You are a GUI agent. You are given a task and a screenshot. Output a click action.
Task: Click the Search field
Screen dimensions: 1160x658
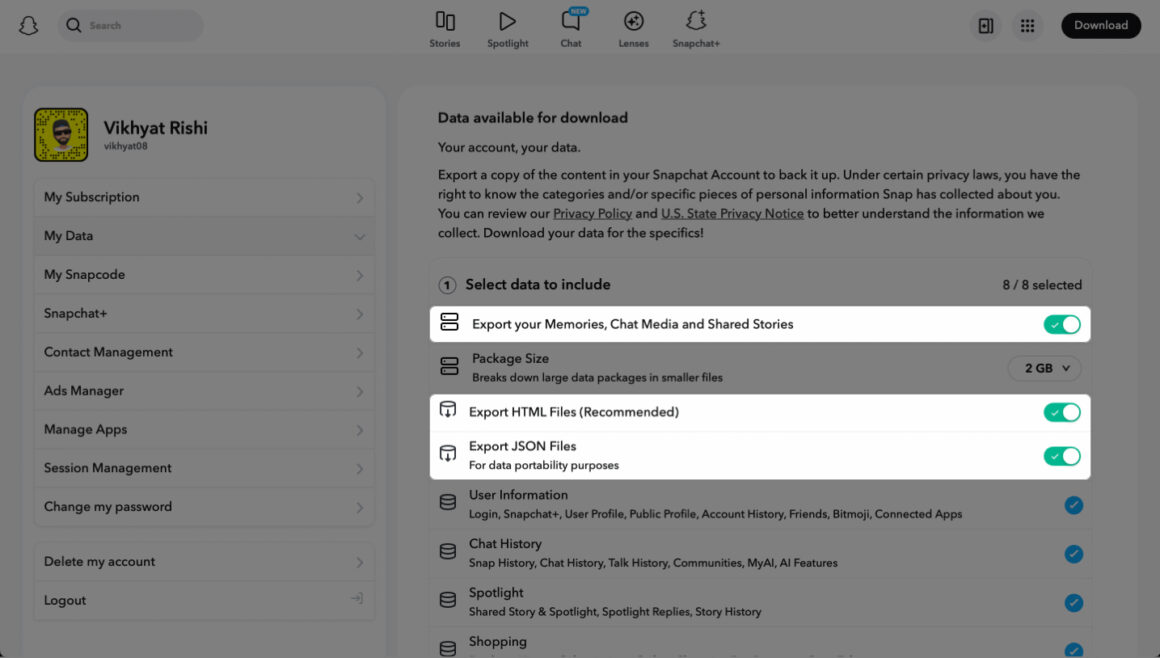point(130,25)
